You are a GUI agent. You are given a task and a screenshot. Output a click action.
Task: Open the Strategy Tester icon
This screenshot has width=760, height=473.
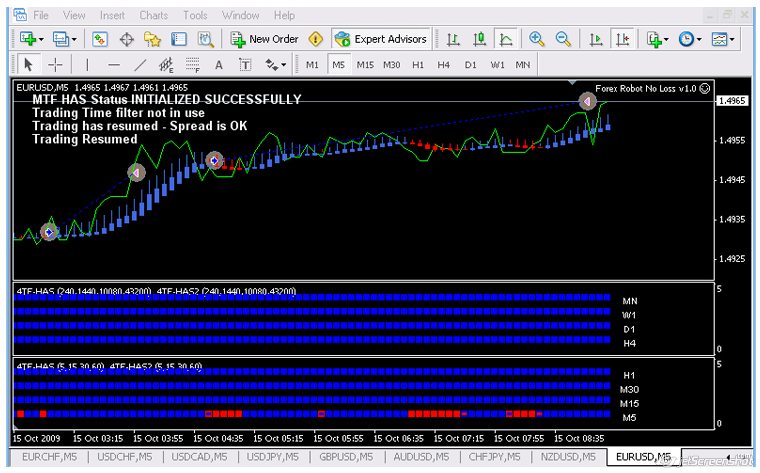[x=206, y=39]
